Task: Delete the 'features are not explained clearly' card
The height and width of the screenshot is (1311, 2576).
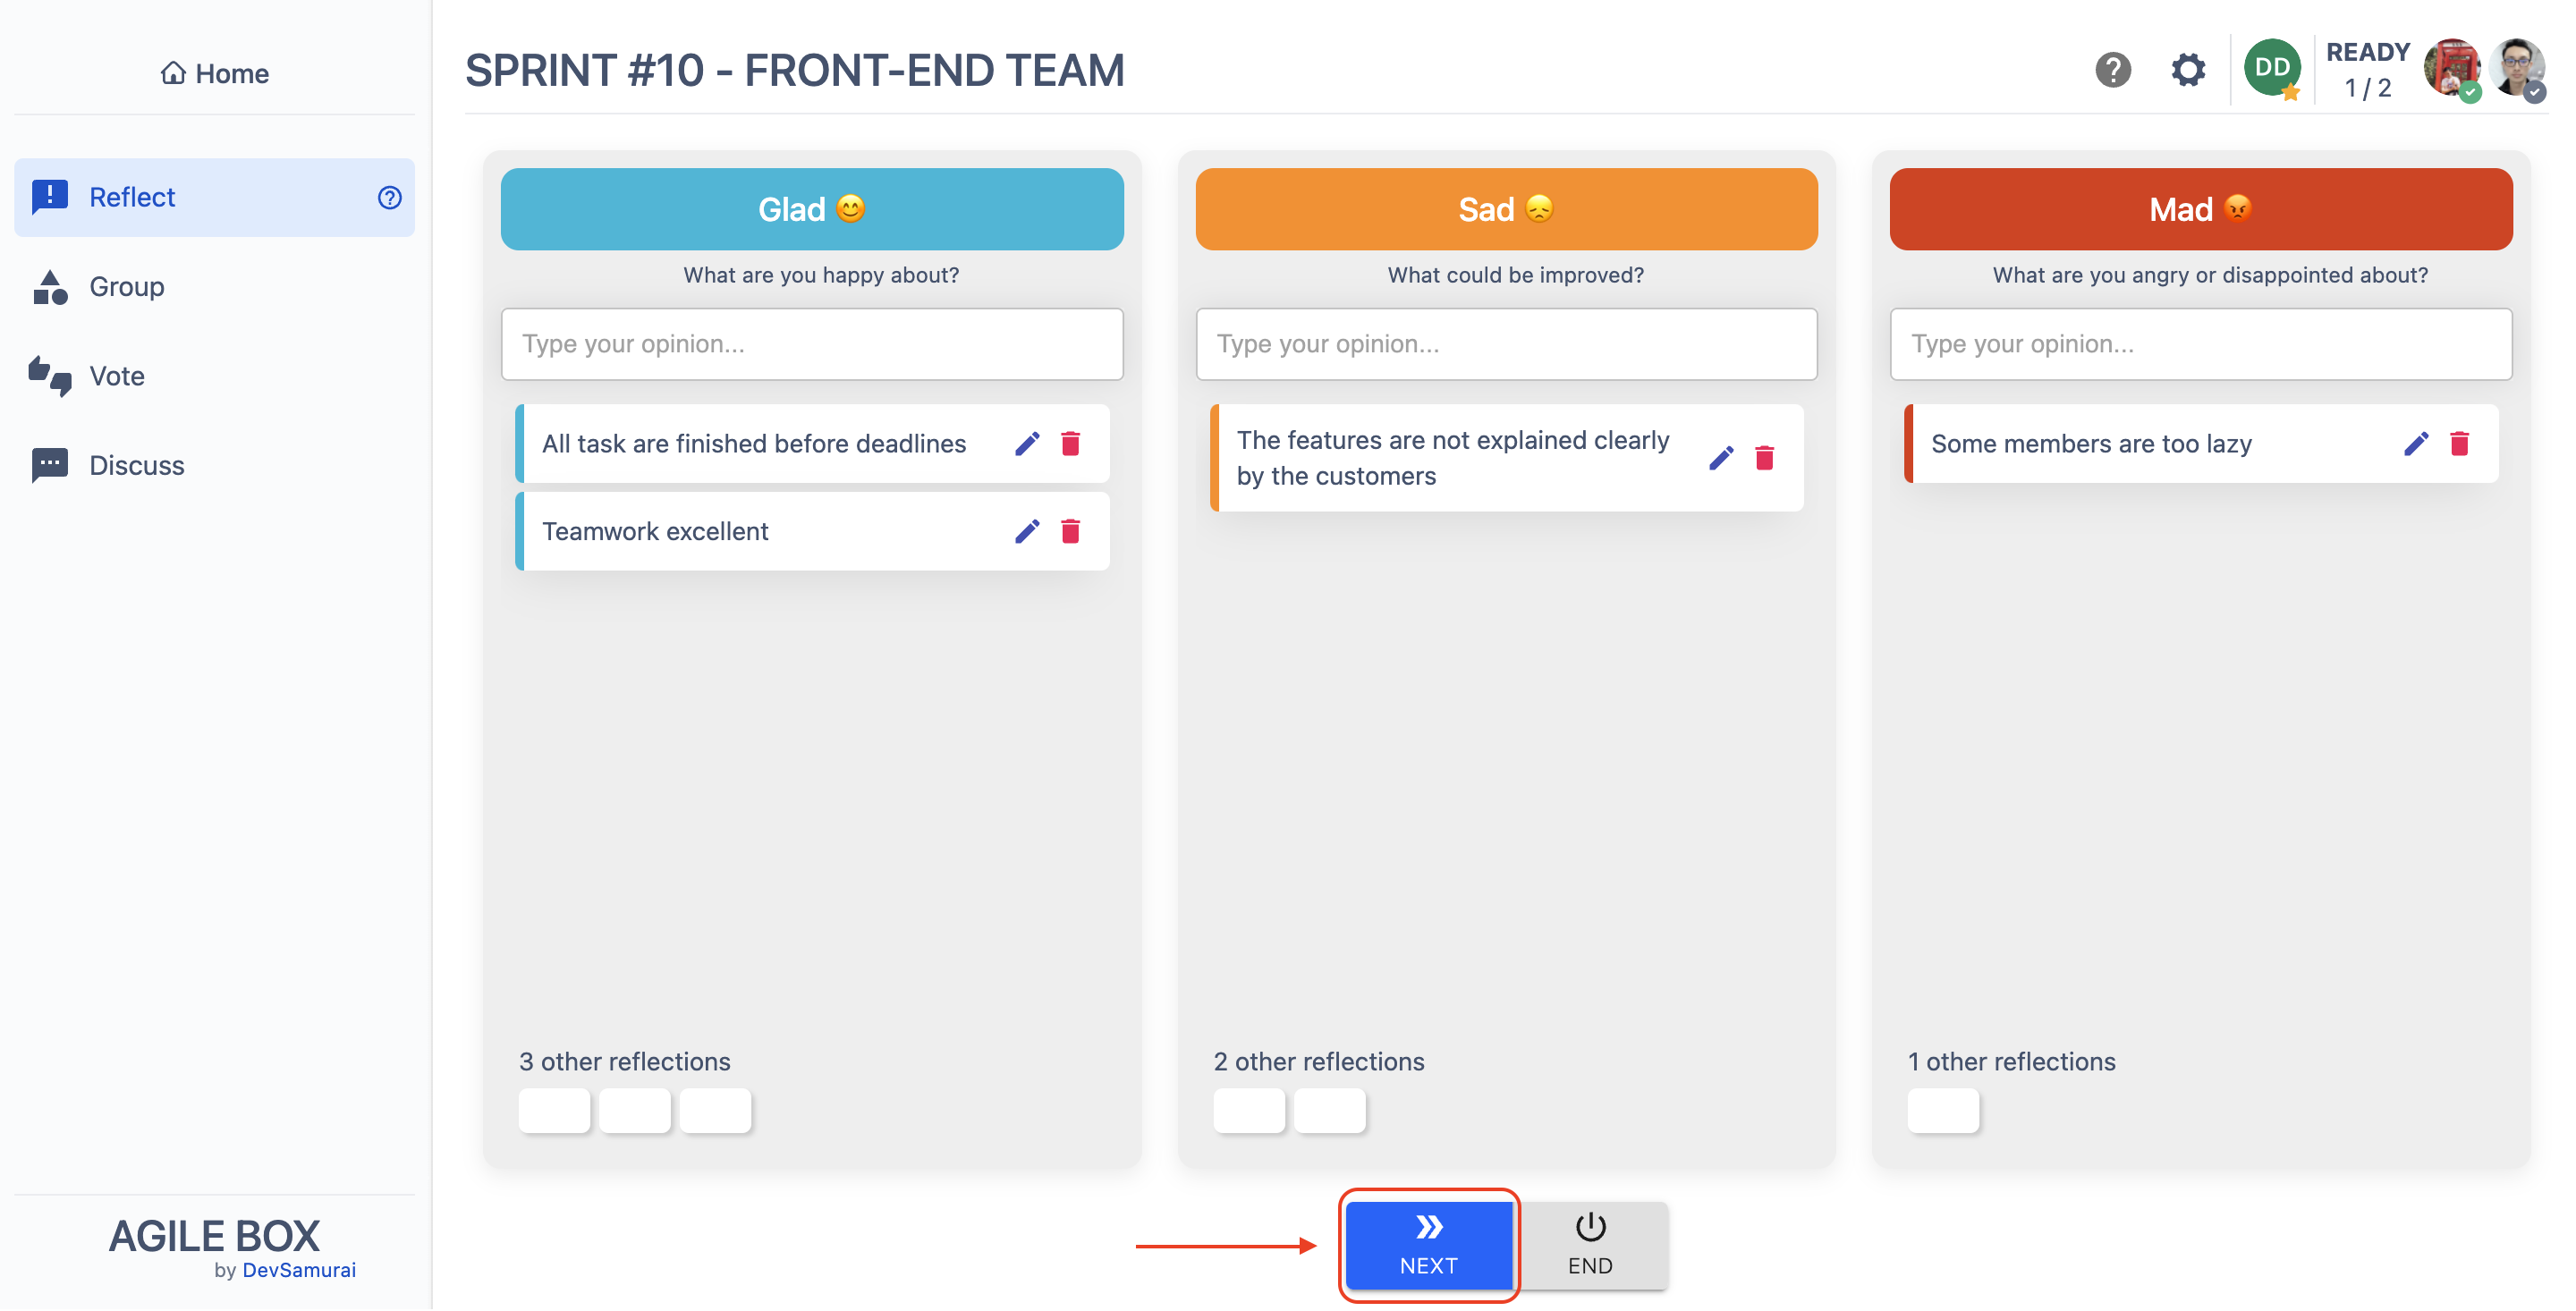Action: [x=1764, y=458]
